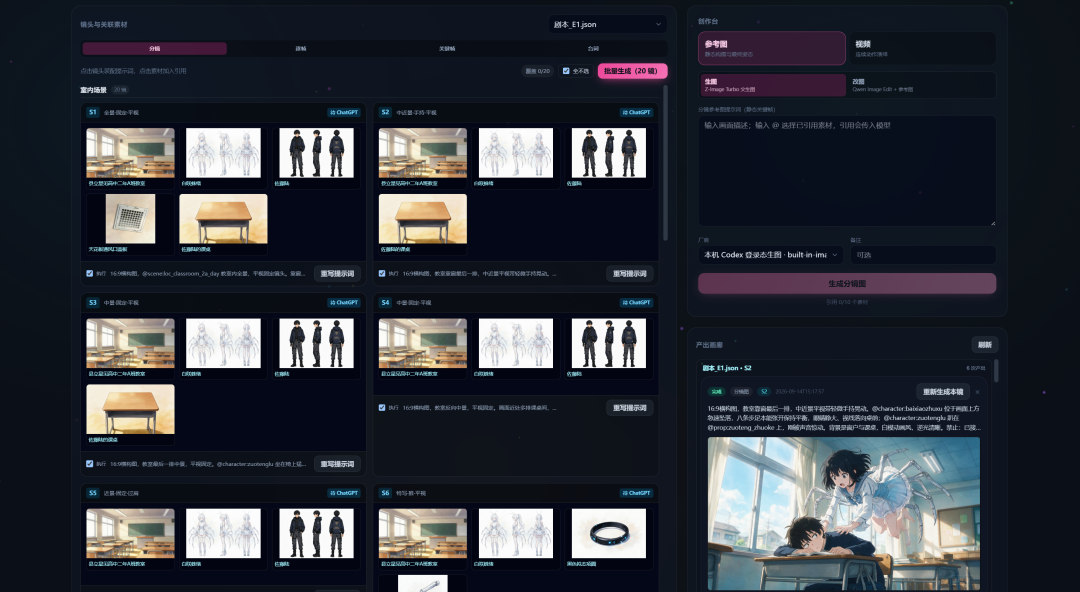
Task: Click 批量生成 (20 镜) button
Action: (632, 71)
